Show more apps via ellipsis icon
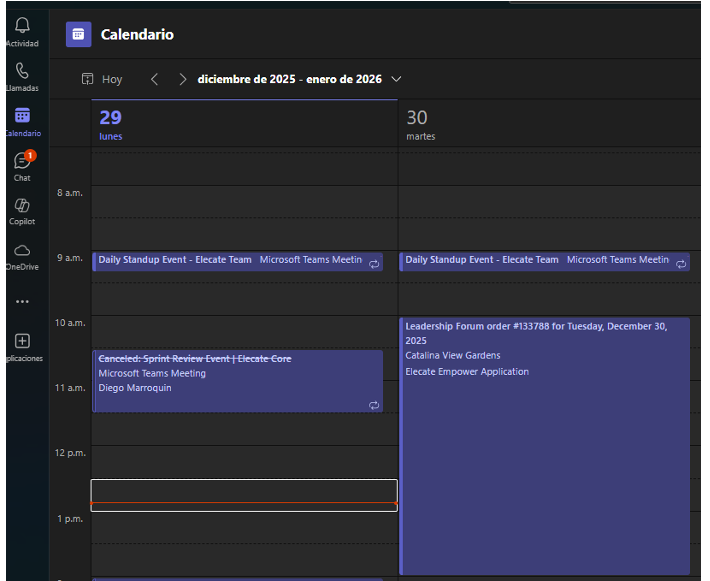The width and height of the screenshot is (710, 581). click(22, 301)
